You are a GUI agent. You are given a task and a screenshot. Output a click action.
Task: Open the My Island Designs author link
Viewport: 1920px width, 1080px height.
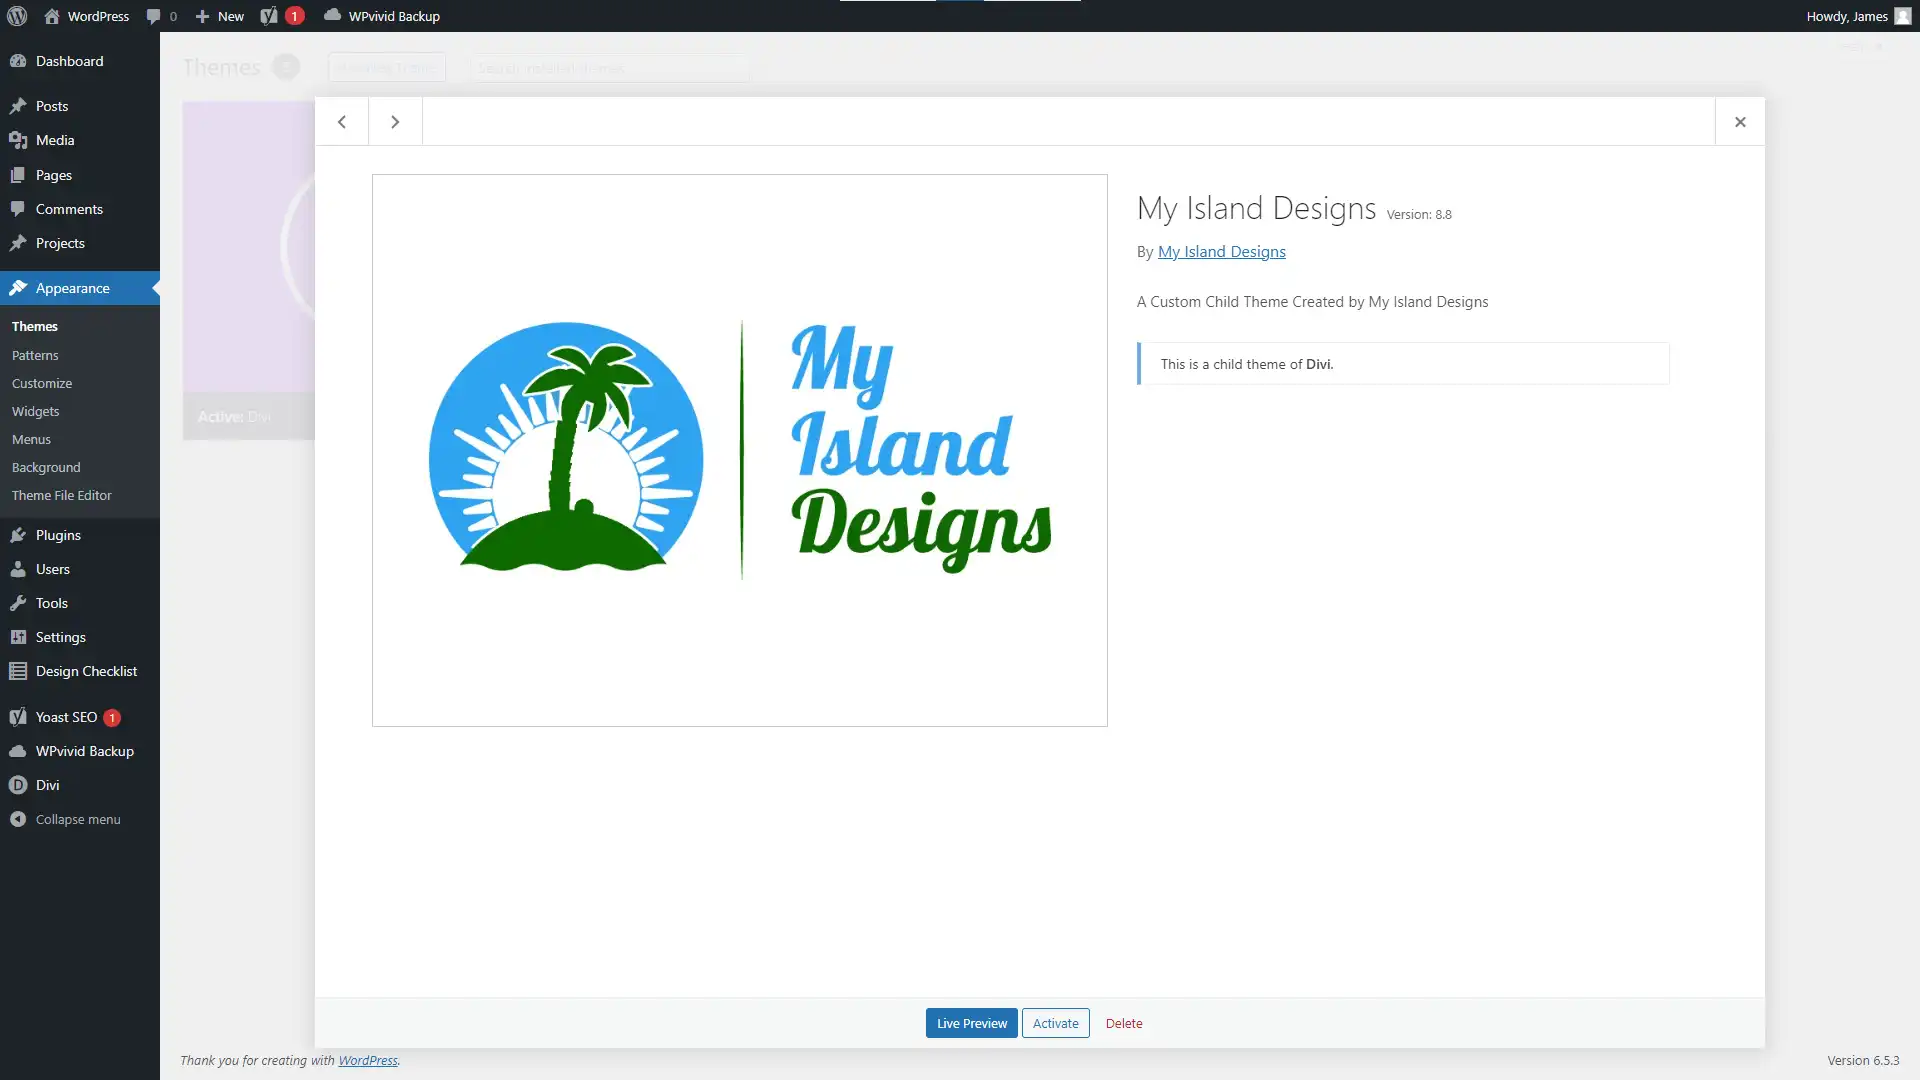[1221, 251]
